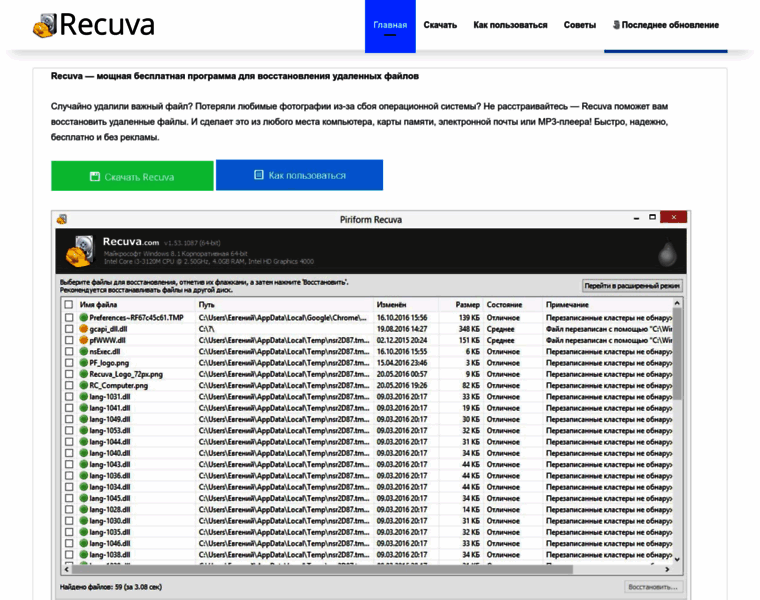
Task: Click the green status dot of lang-1040.dll
Action: 83,453
